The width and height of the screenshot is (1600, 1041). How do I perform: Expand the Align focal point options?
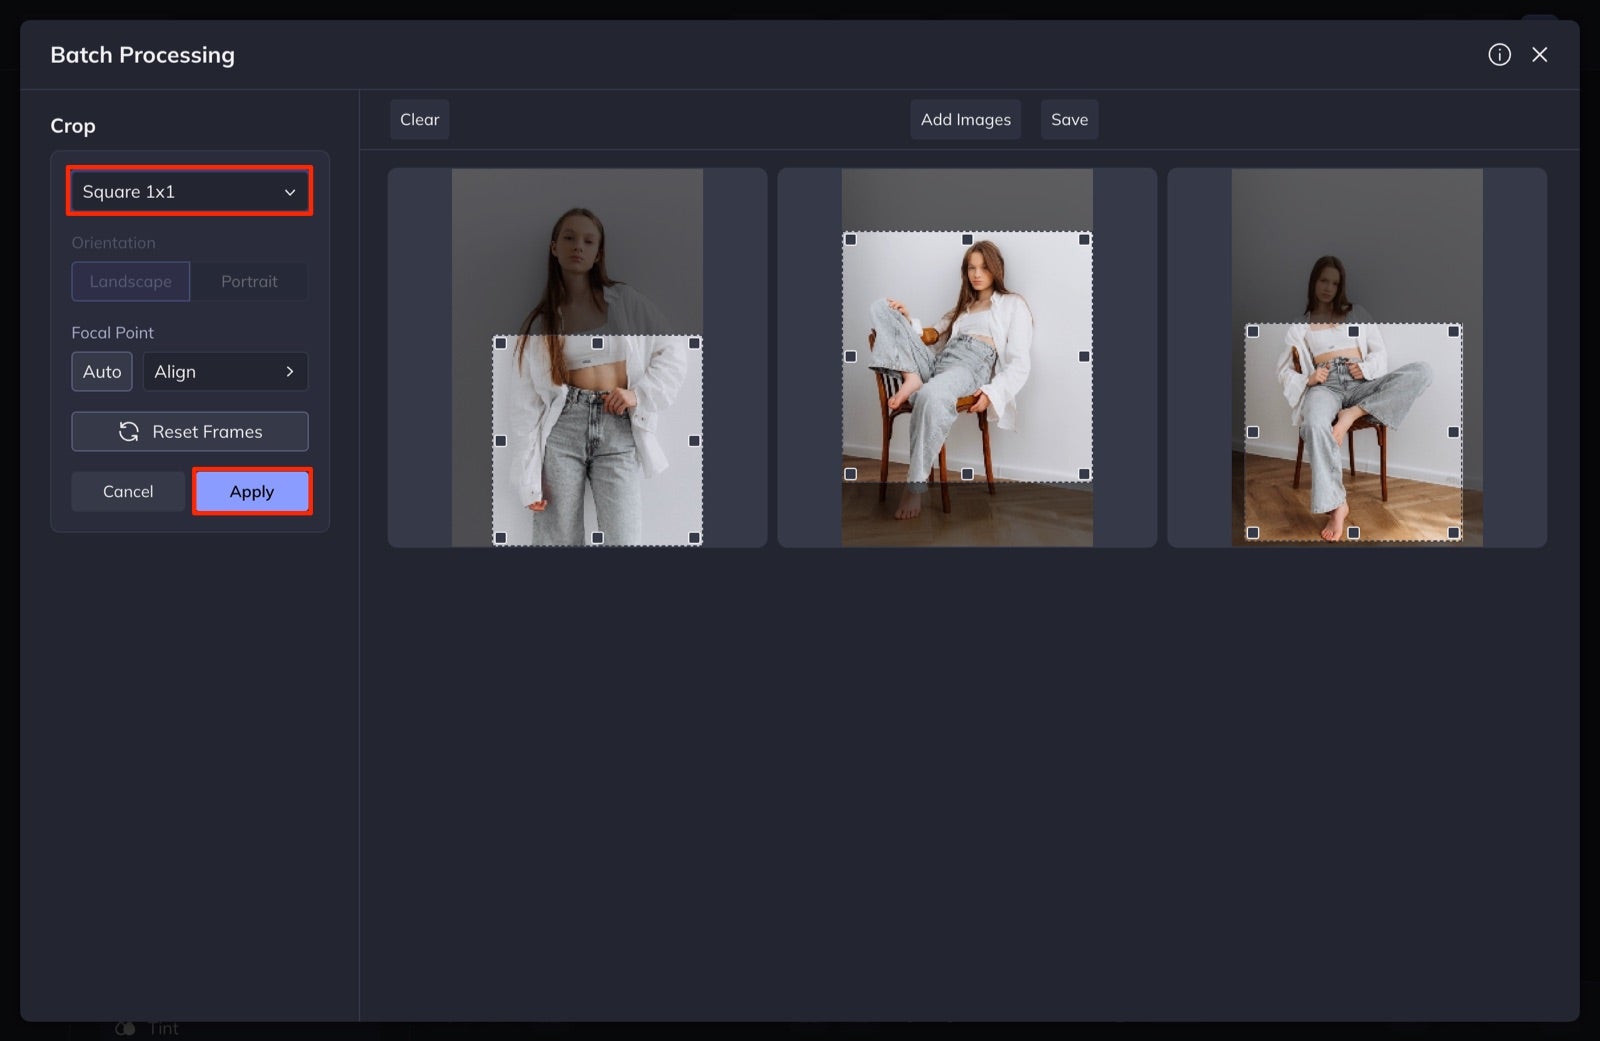[225, 371]
